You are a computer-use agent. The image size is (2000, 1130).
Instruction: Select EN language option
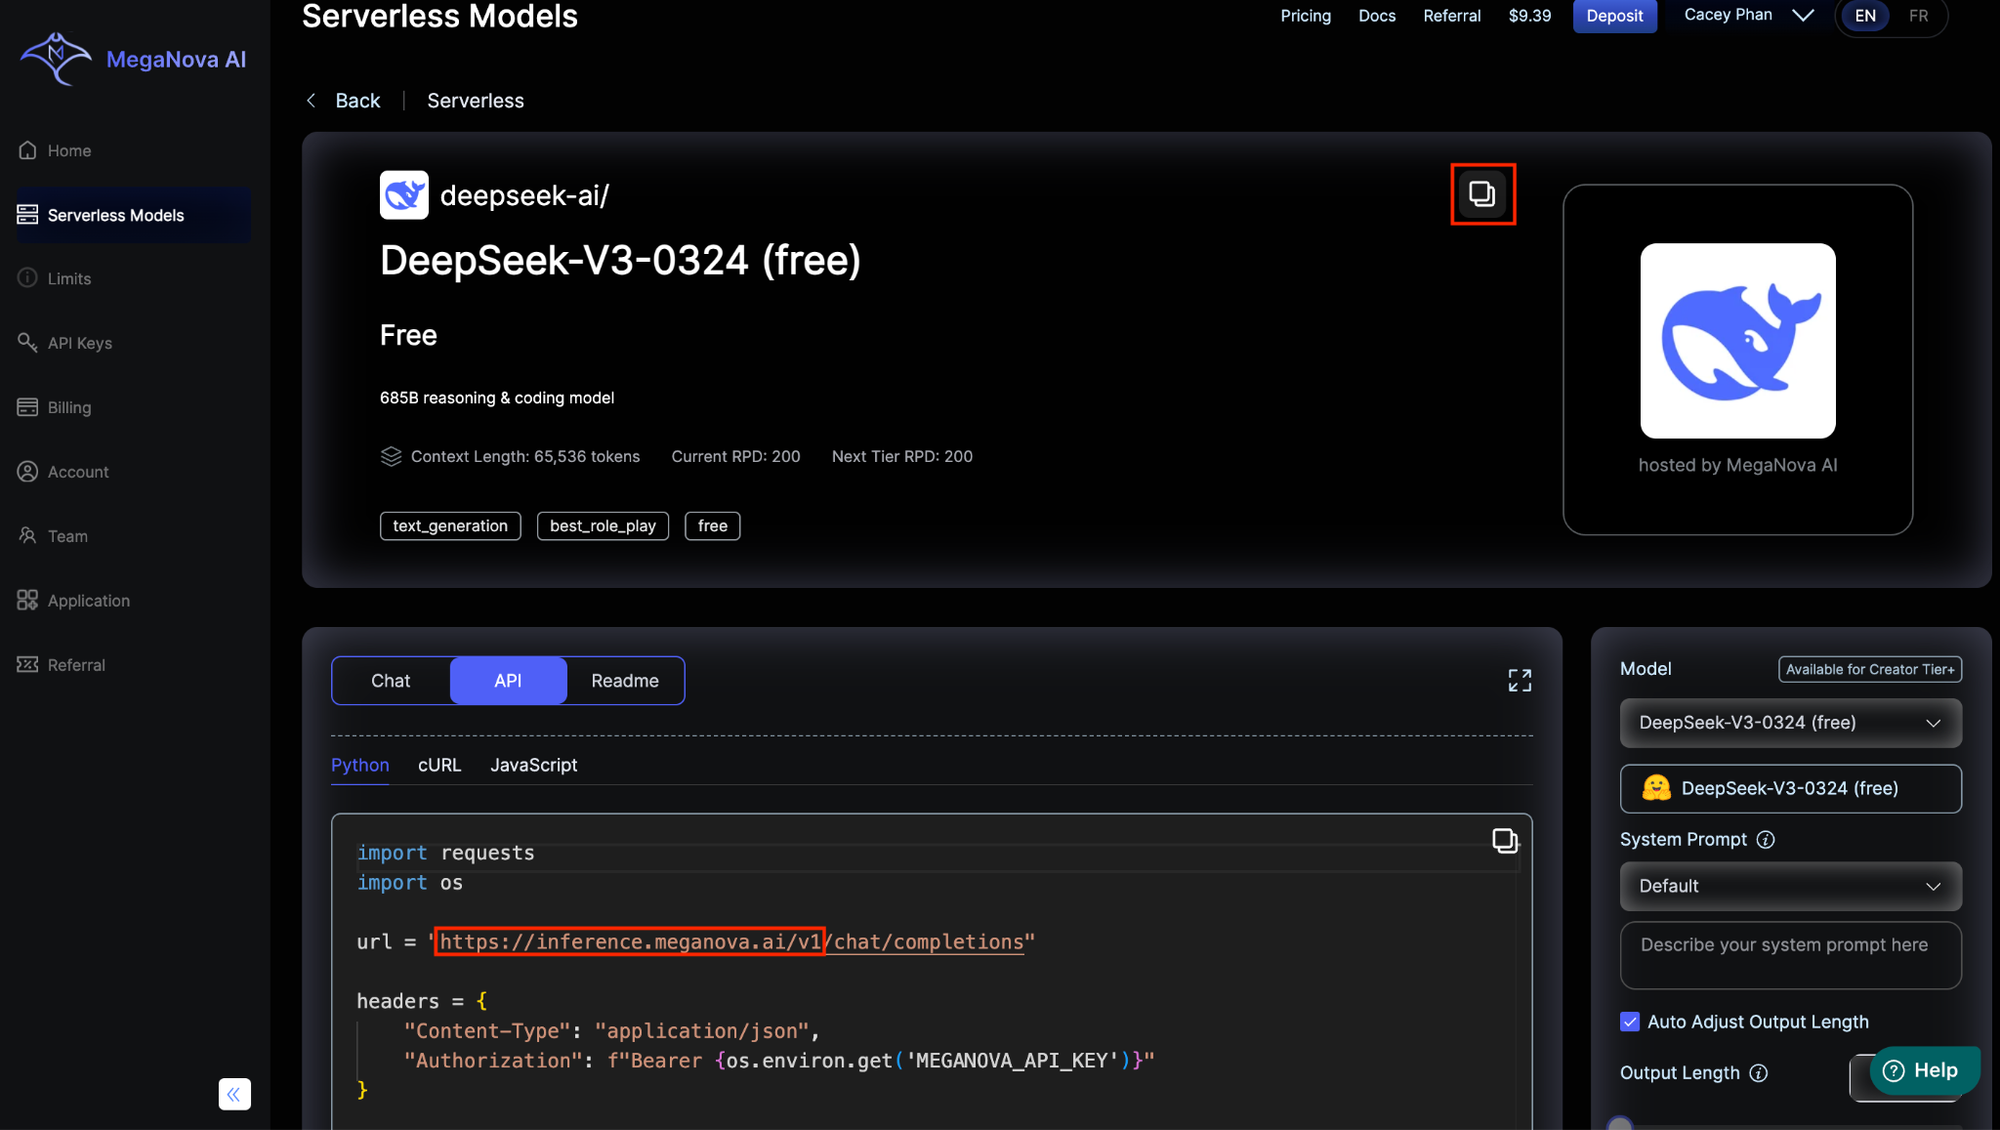(x=1865, y=16)
